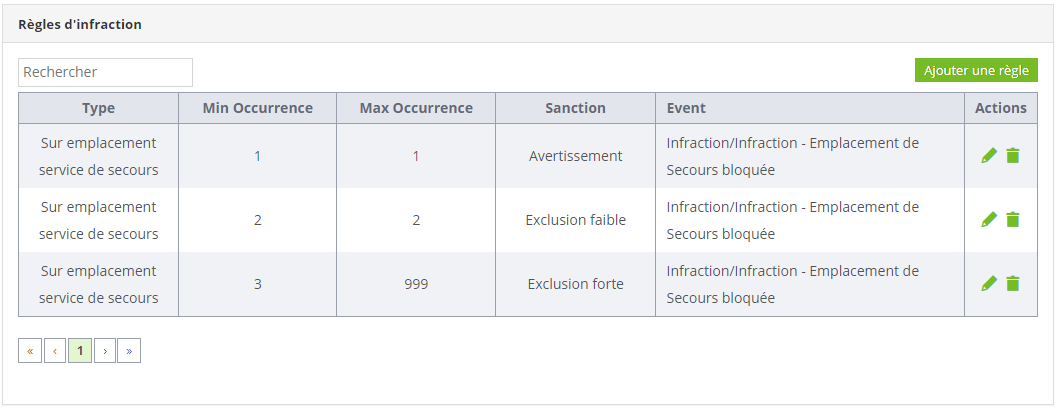Click the Ajouter une règle button
1058x410 pixels.
click(x=976, y=70)
